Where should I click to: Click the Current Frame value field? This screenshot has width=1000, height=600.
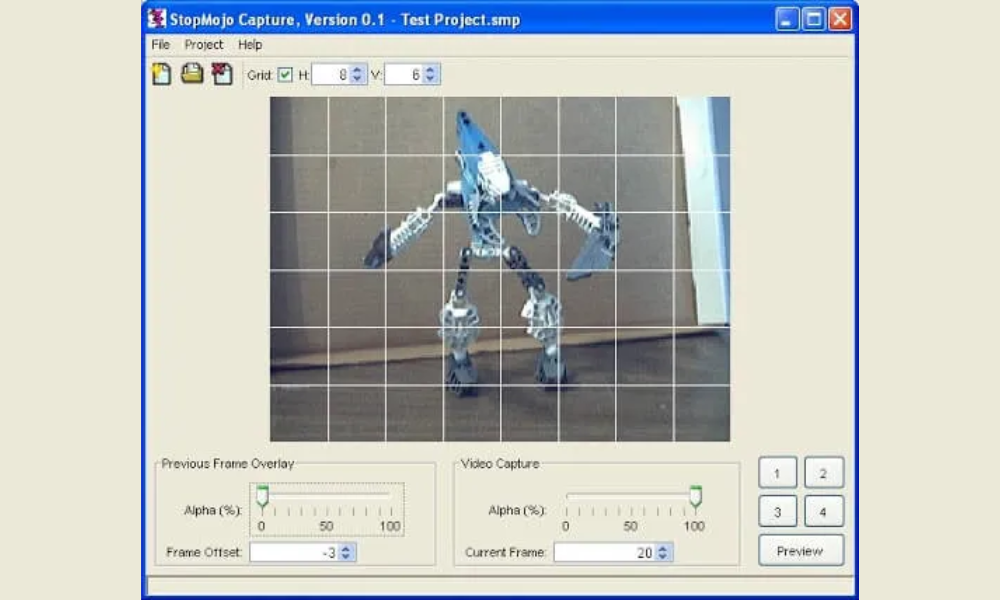click(x=605, y=552)
